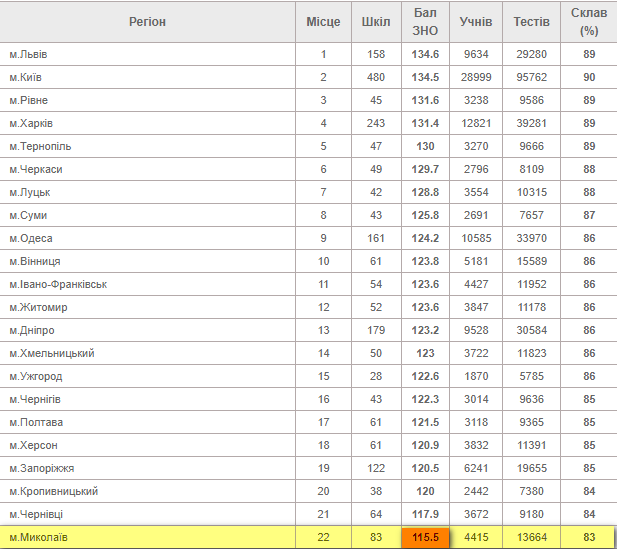Open the м.Дніпро region link
Screen dimensions: 617x549
pos(32,330)
